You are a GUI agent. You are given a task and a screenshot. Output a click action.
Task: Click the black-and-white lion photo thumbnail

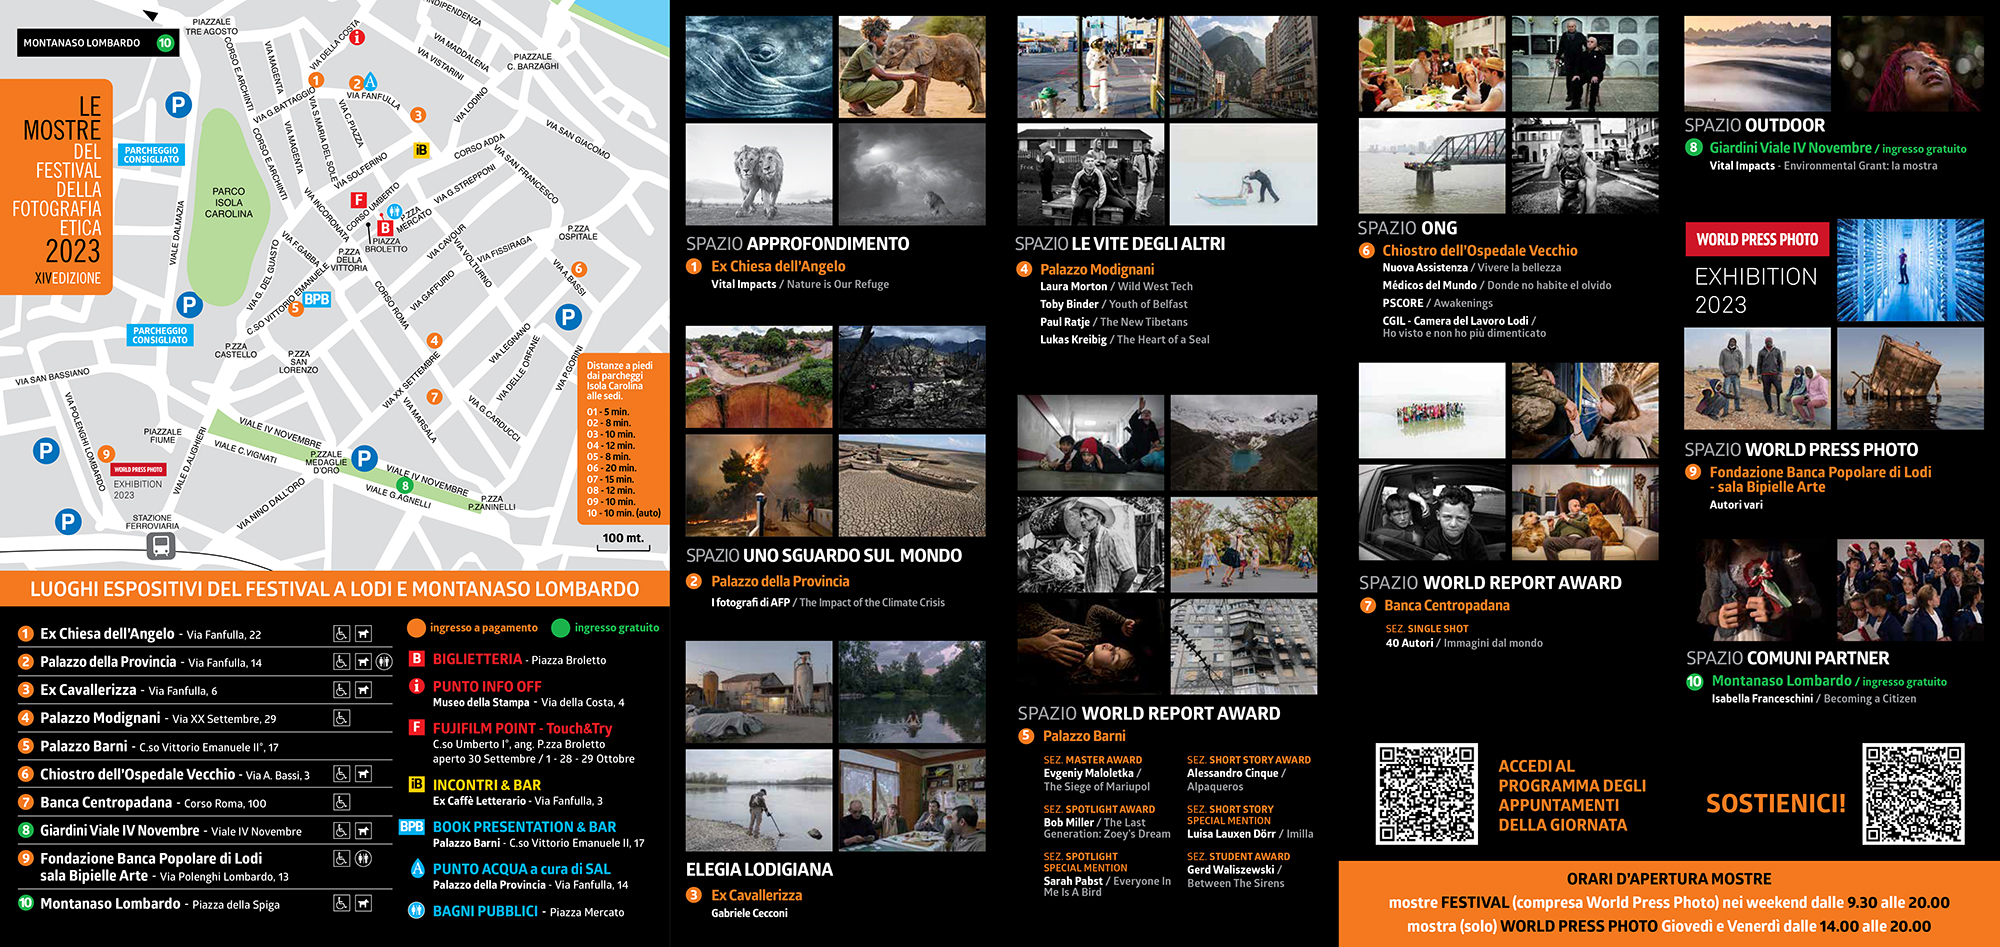(759, 174)
